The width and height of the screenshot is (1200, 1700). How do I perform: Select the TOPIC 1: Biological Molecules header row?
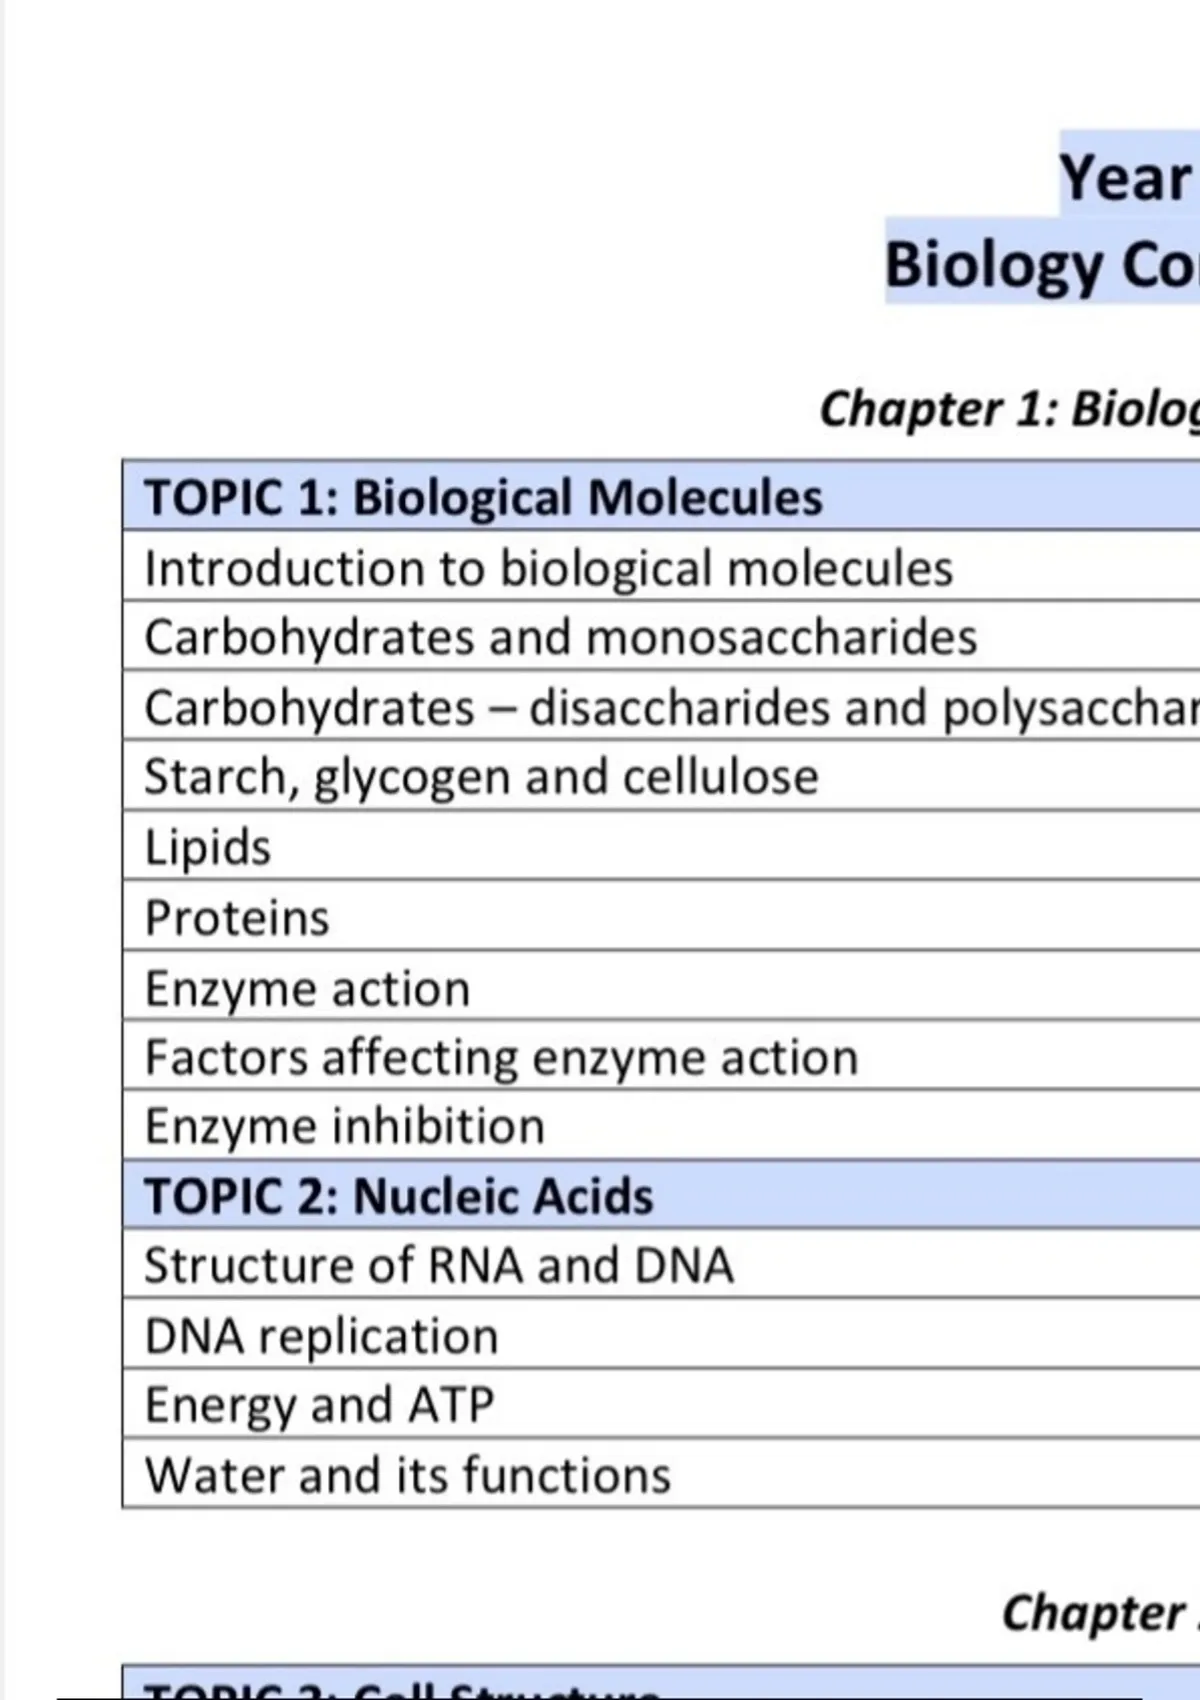[x=483, y=497]
